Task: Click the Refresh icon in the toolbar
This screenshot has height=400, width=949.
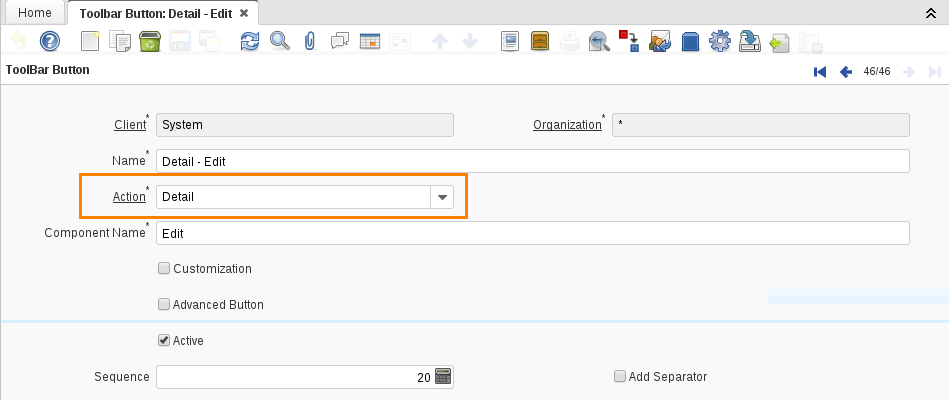Action: point(250,42)
